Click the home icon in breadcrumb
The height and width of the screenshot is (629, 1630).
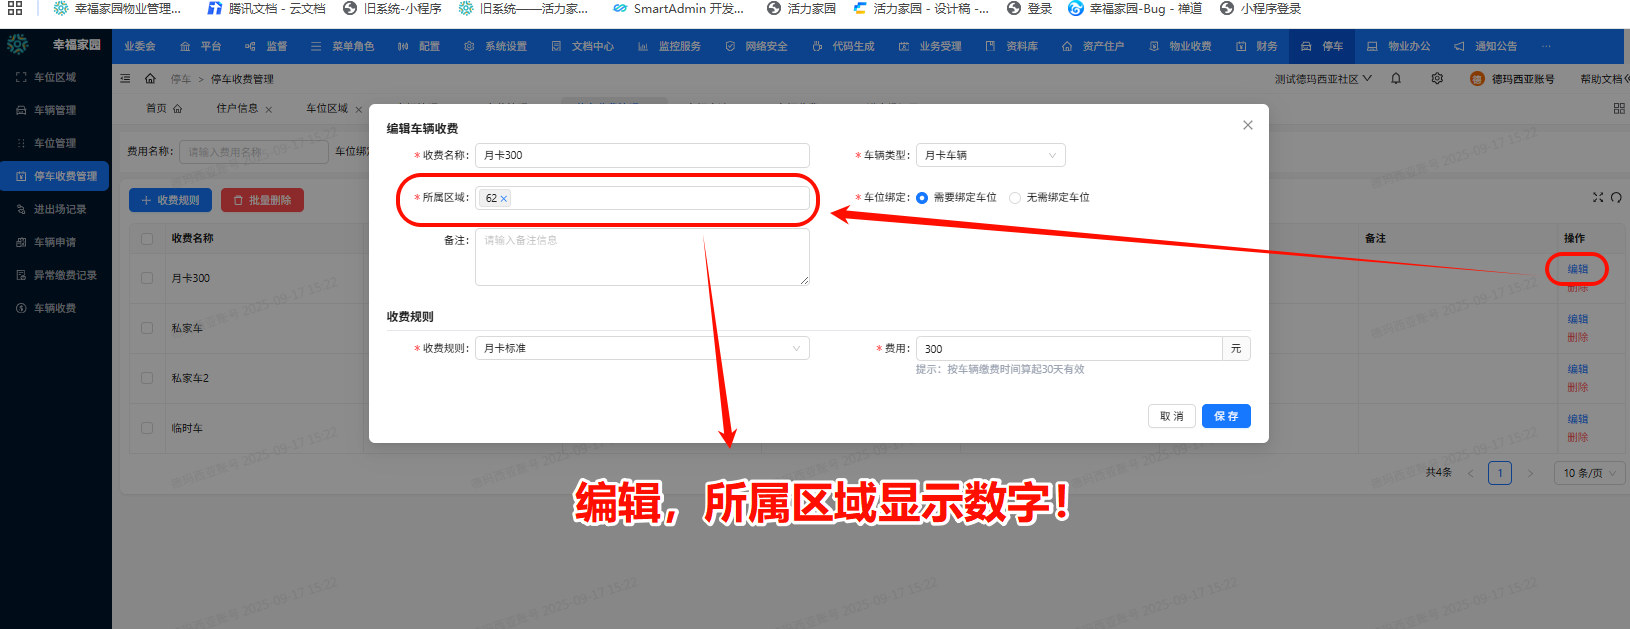pyautogui.click(x=150, y=79)
